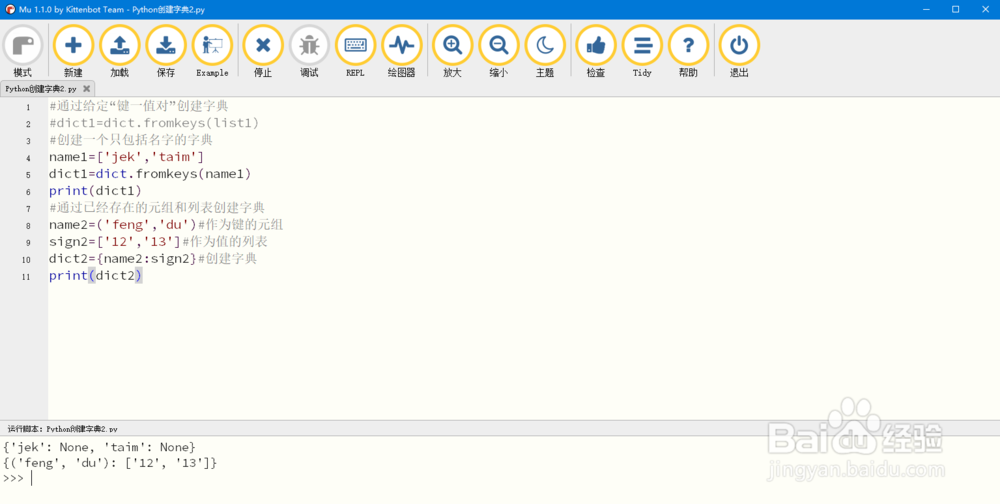Click the 运行脚本 output pane title
This screenshot has width=1000, height=504.
[x=62, y=429]
